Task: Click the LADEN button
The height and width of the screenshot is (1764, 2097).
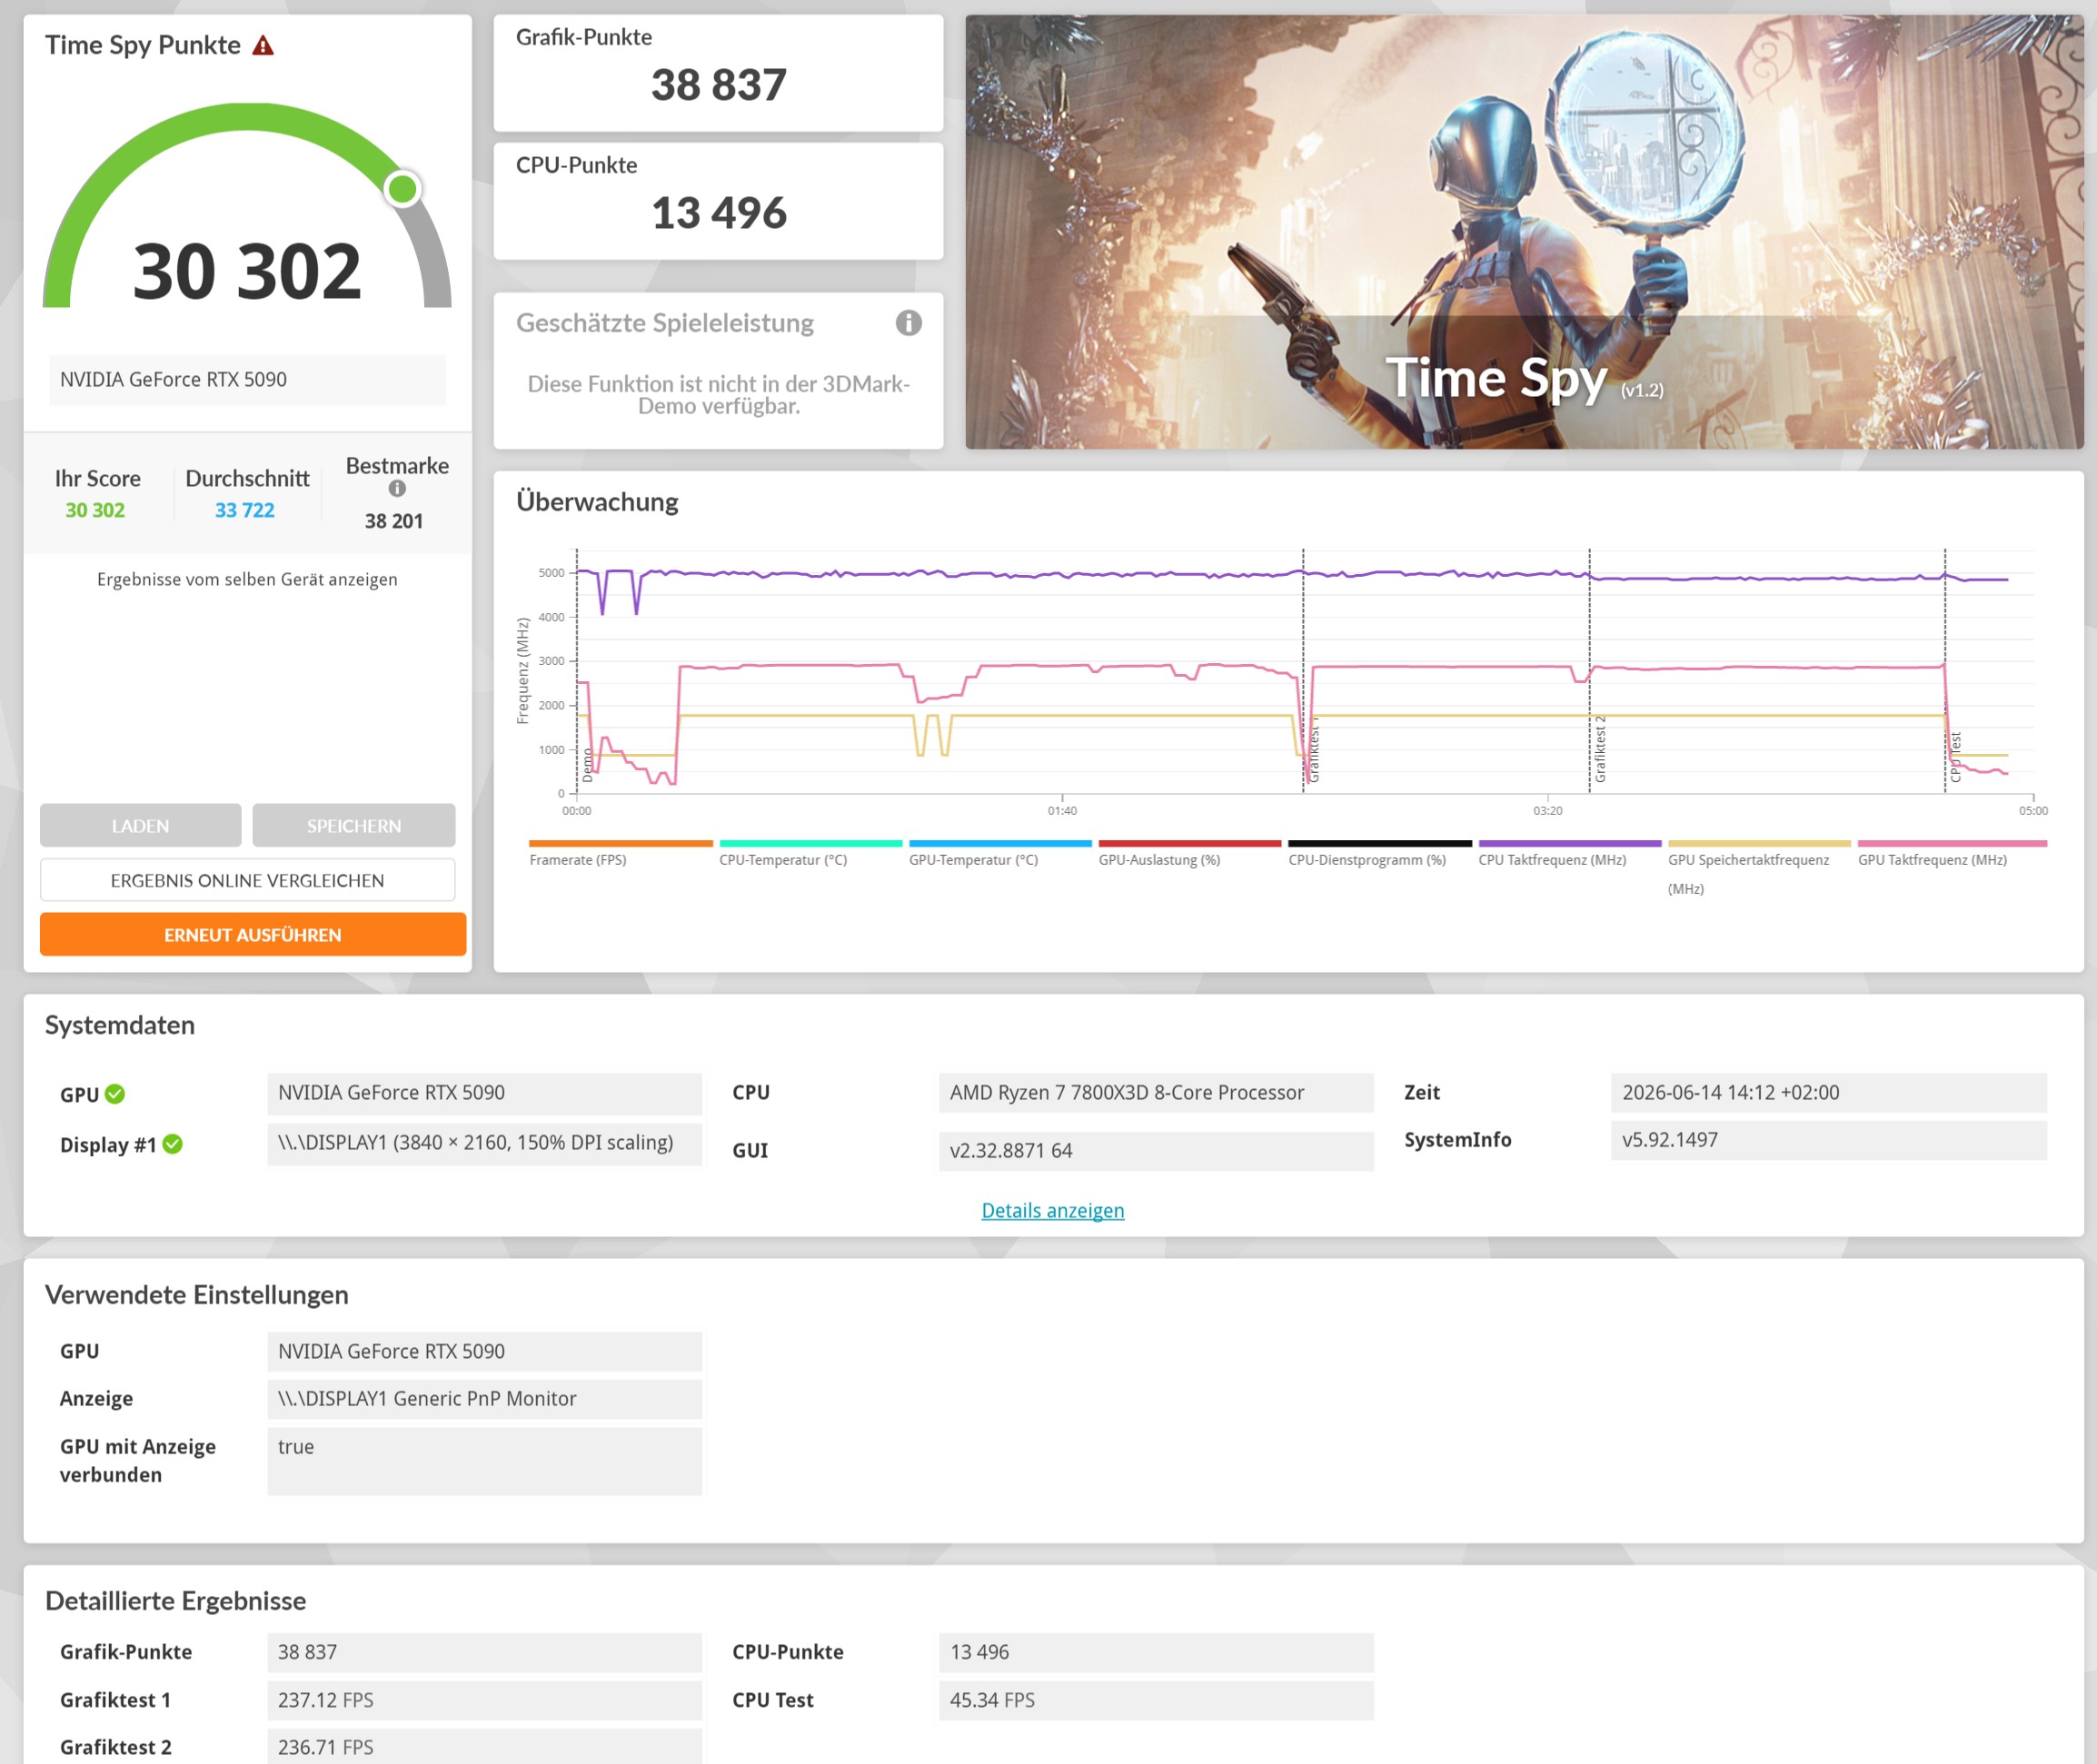Action: (x=140, y=826)
